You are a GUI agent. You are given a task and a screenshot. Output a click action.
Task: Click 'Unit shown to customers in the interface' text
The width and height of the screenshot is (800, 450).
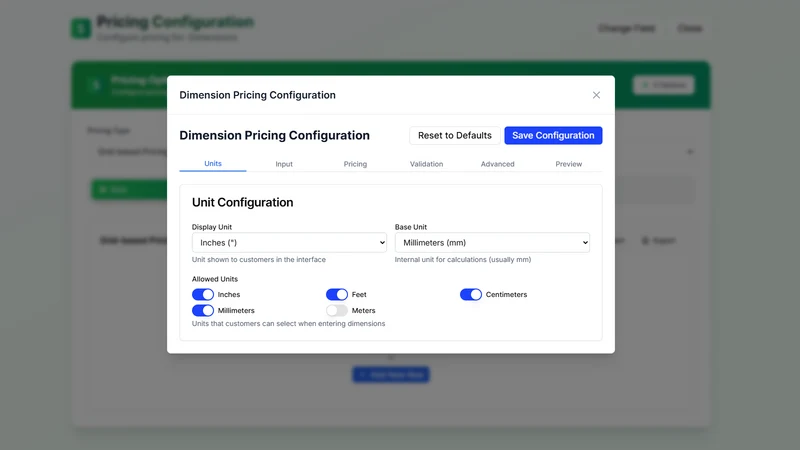coord(259,260)
